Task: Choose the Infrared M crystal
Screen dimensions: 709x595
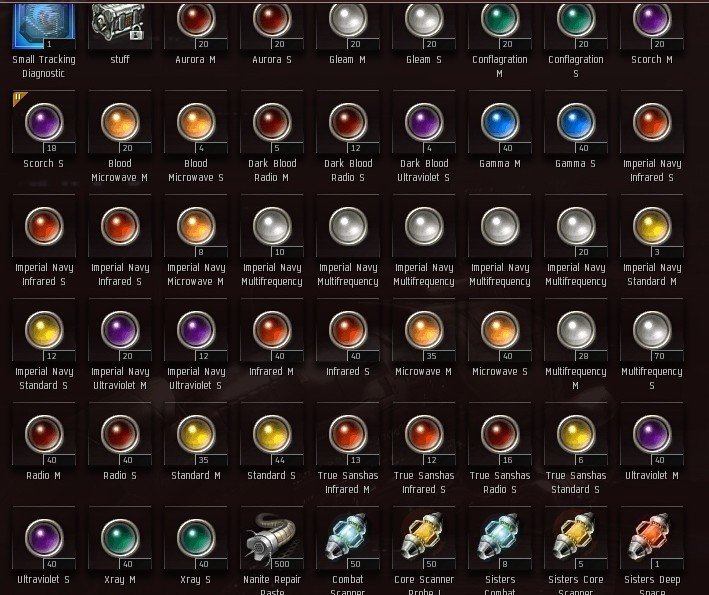Action: click(x=272, y=330)
